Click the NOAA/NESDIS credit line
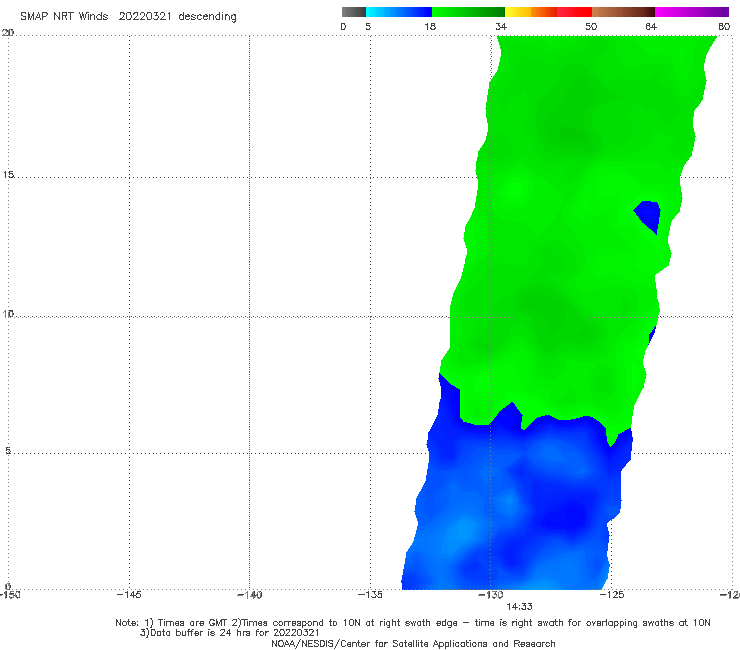 click(x=413, y=644)
